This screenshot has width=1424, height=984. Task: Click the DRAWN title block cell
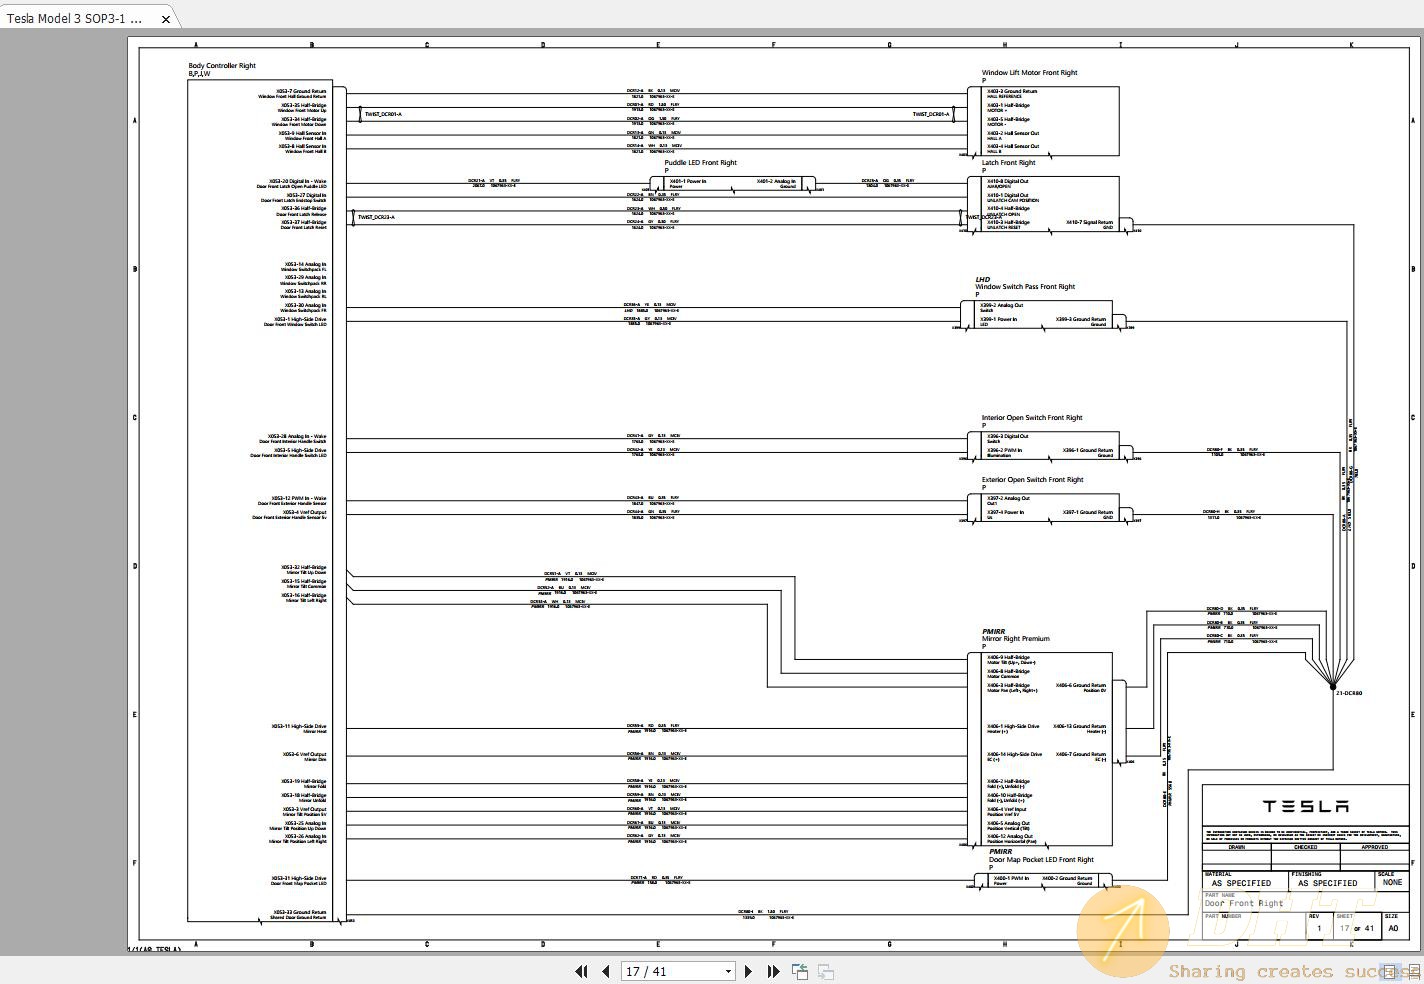pos(1237,847)
